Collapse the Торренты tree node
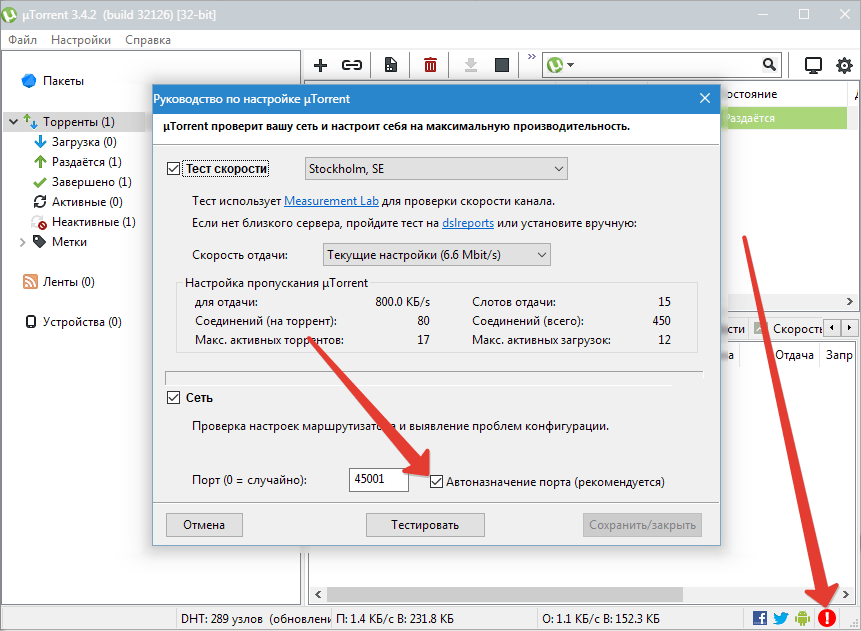861x631 pixels. [x=14, y=121]
